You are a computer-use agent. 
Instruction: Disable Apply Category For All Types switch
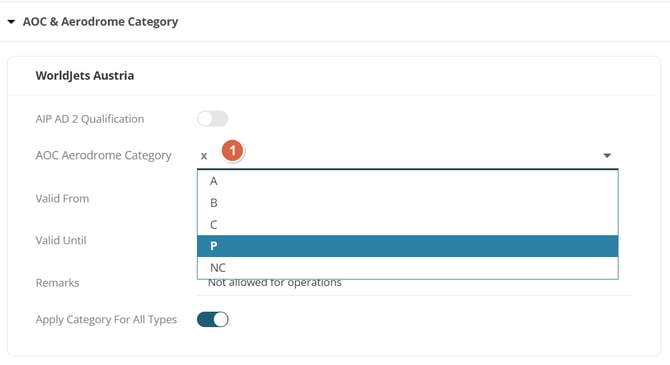click(212, 319)
